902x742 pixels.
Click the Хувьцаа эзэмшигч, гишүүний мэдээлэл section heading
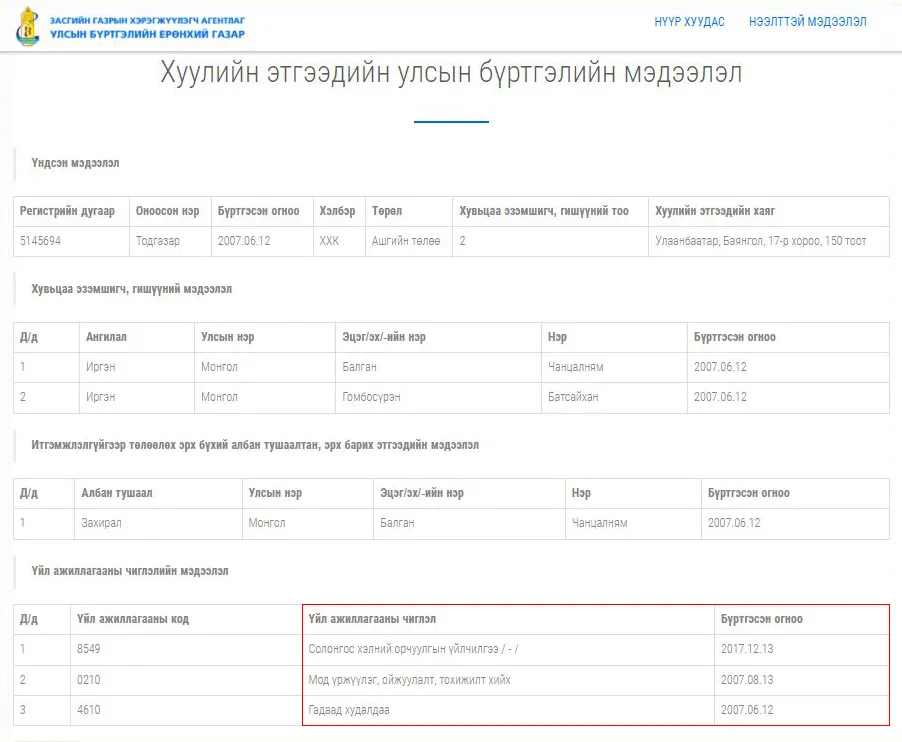[132, 289]
